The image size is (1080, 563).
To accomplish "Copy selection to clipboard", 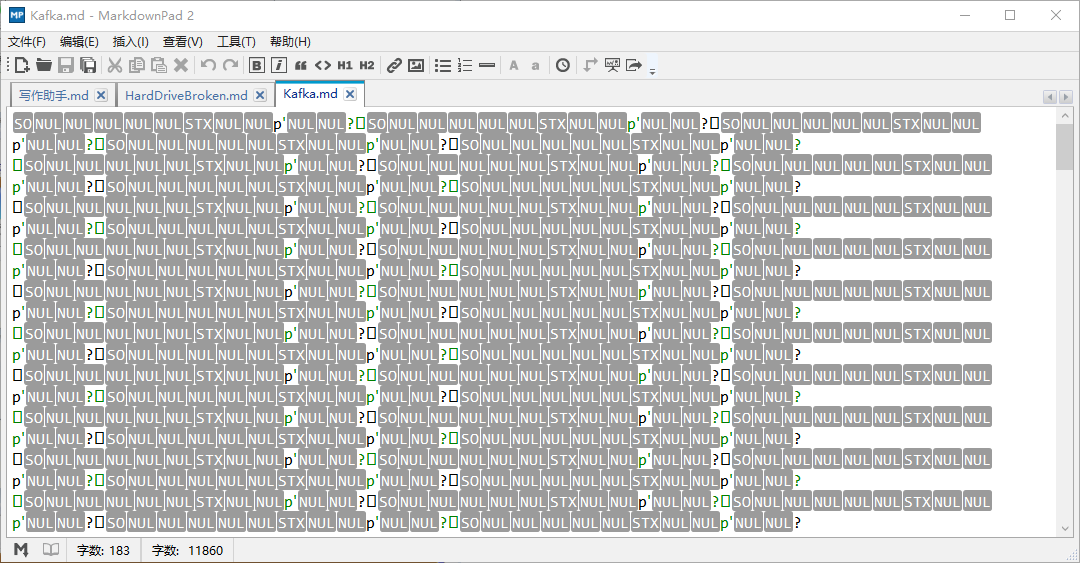I will (x=137, y=65).
